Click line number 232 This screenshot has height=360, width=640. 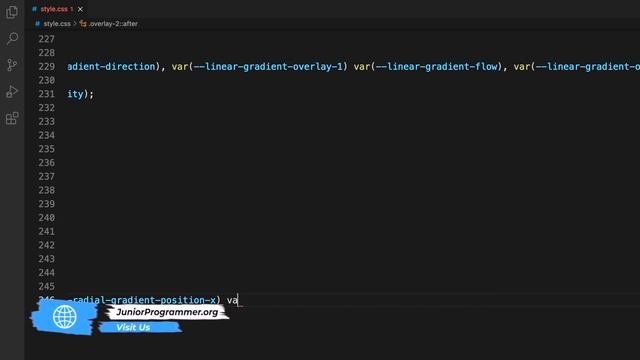click(x=47, y=108)
